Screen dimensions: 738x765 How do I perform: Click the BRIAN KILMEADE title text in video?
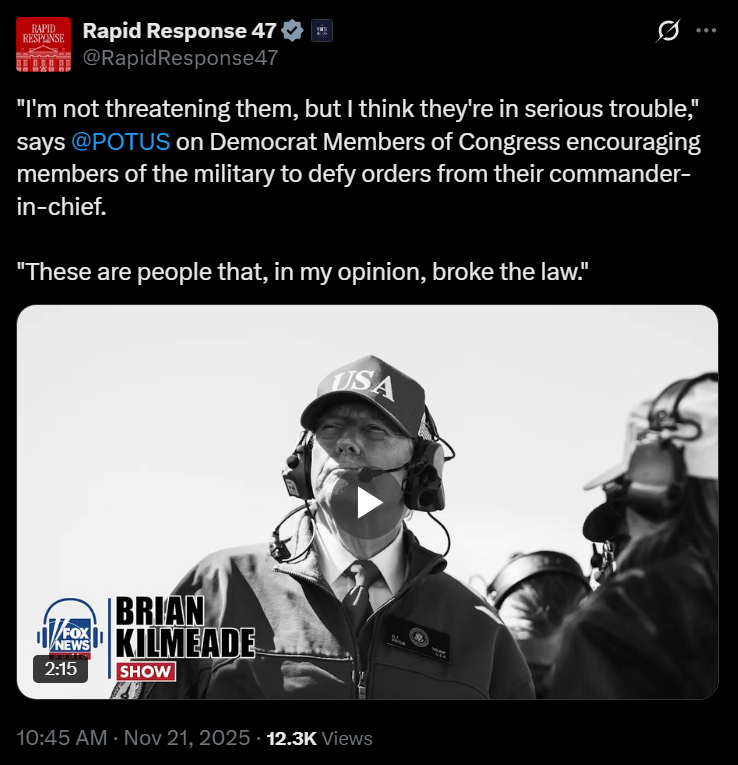click(184, 627)
